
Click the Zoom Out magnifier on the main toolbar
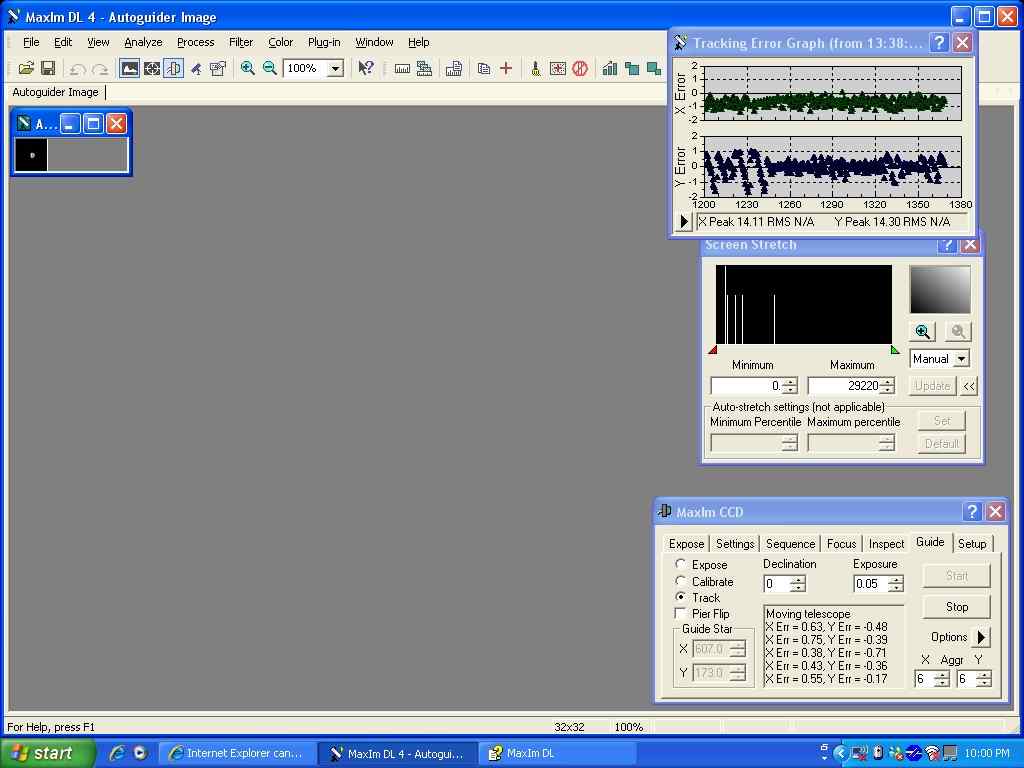[270, 68]
